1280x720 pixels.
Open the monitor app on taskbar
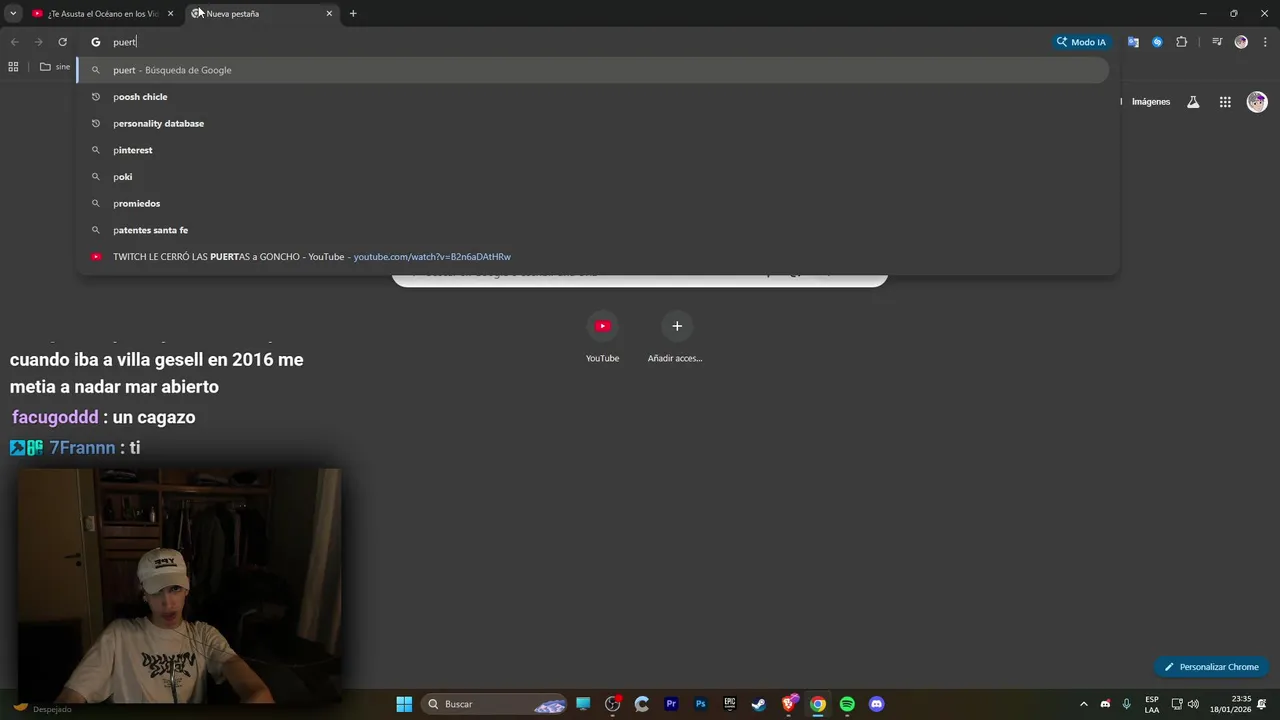(x=583, y=704)
